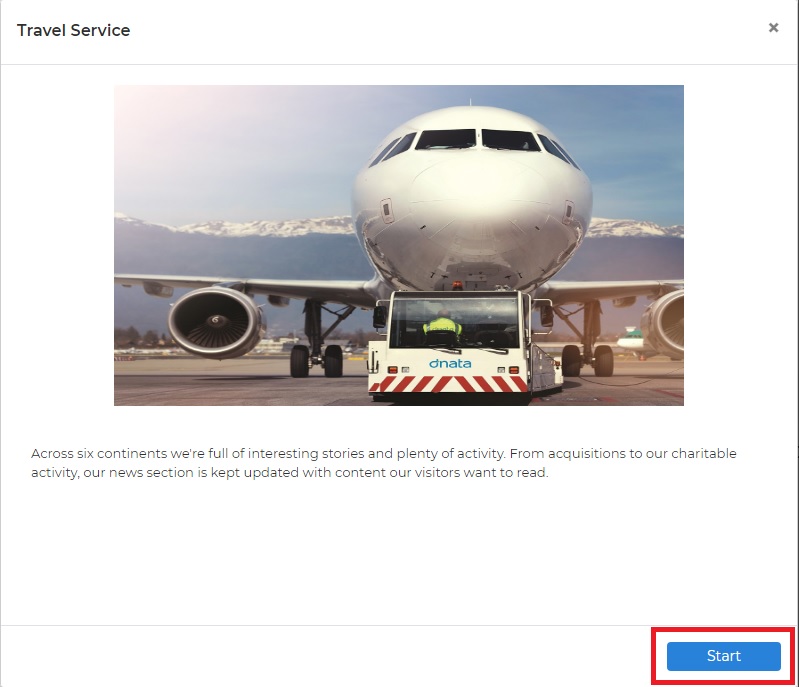Click the tug's left side mirror
This screenshot has width=799, height=687.
[x=380, y=316]
